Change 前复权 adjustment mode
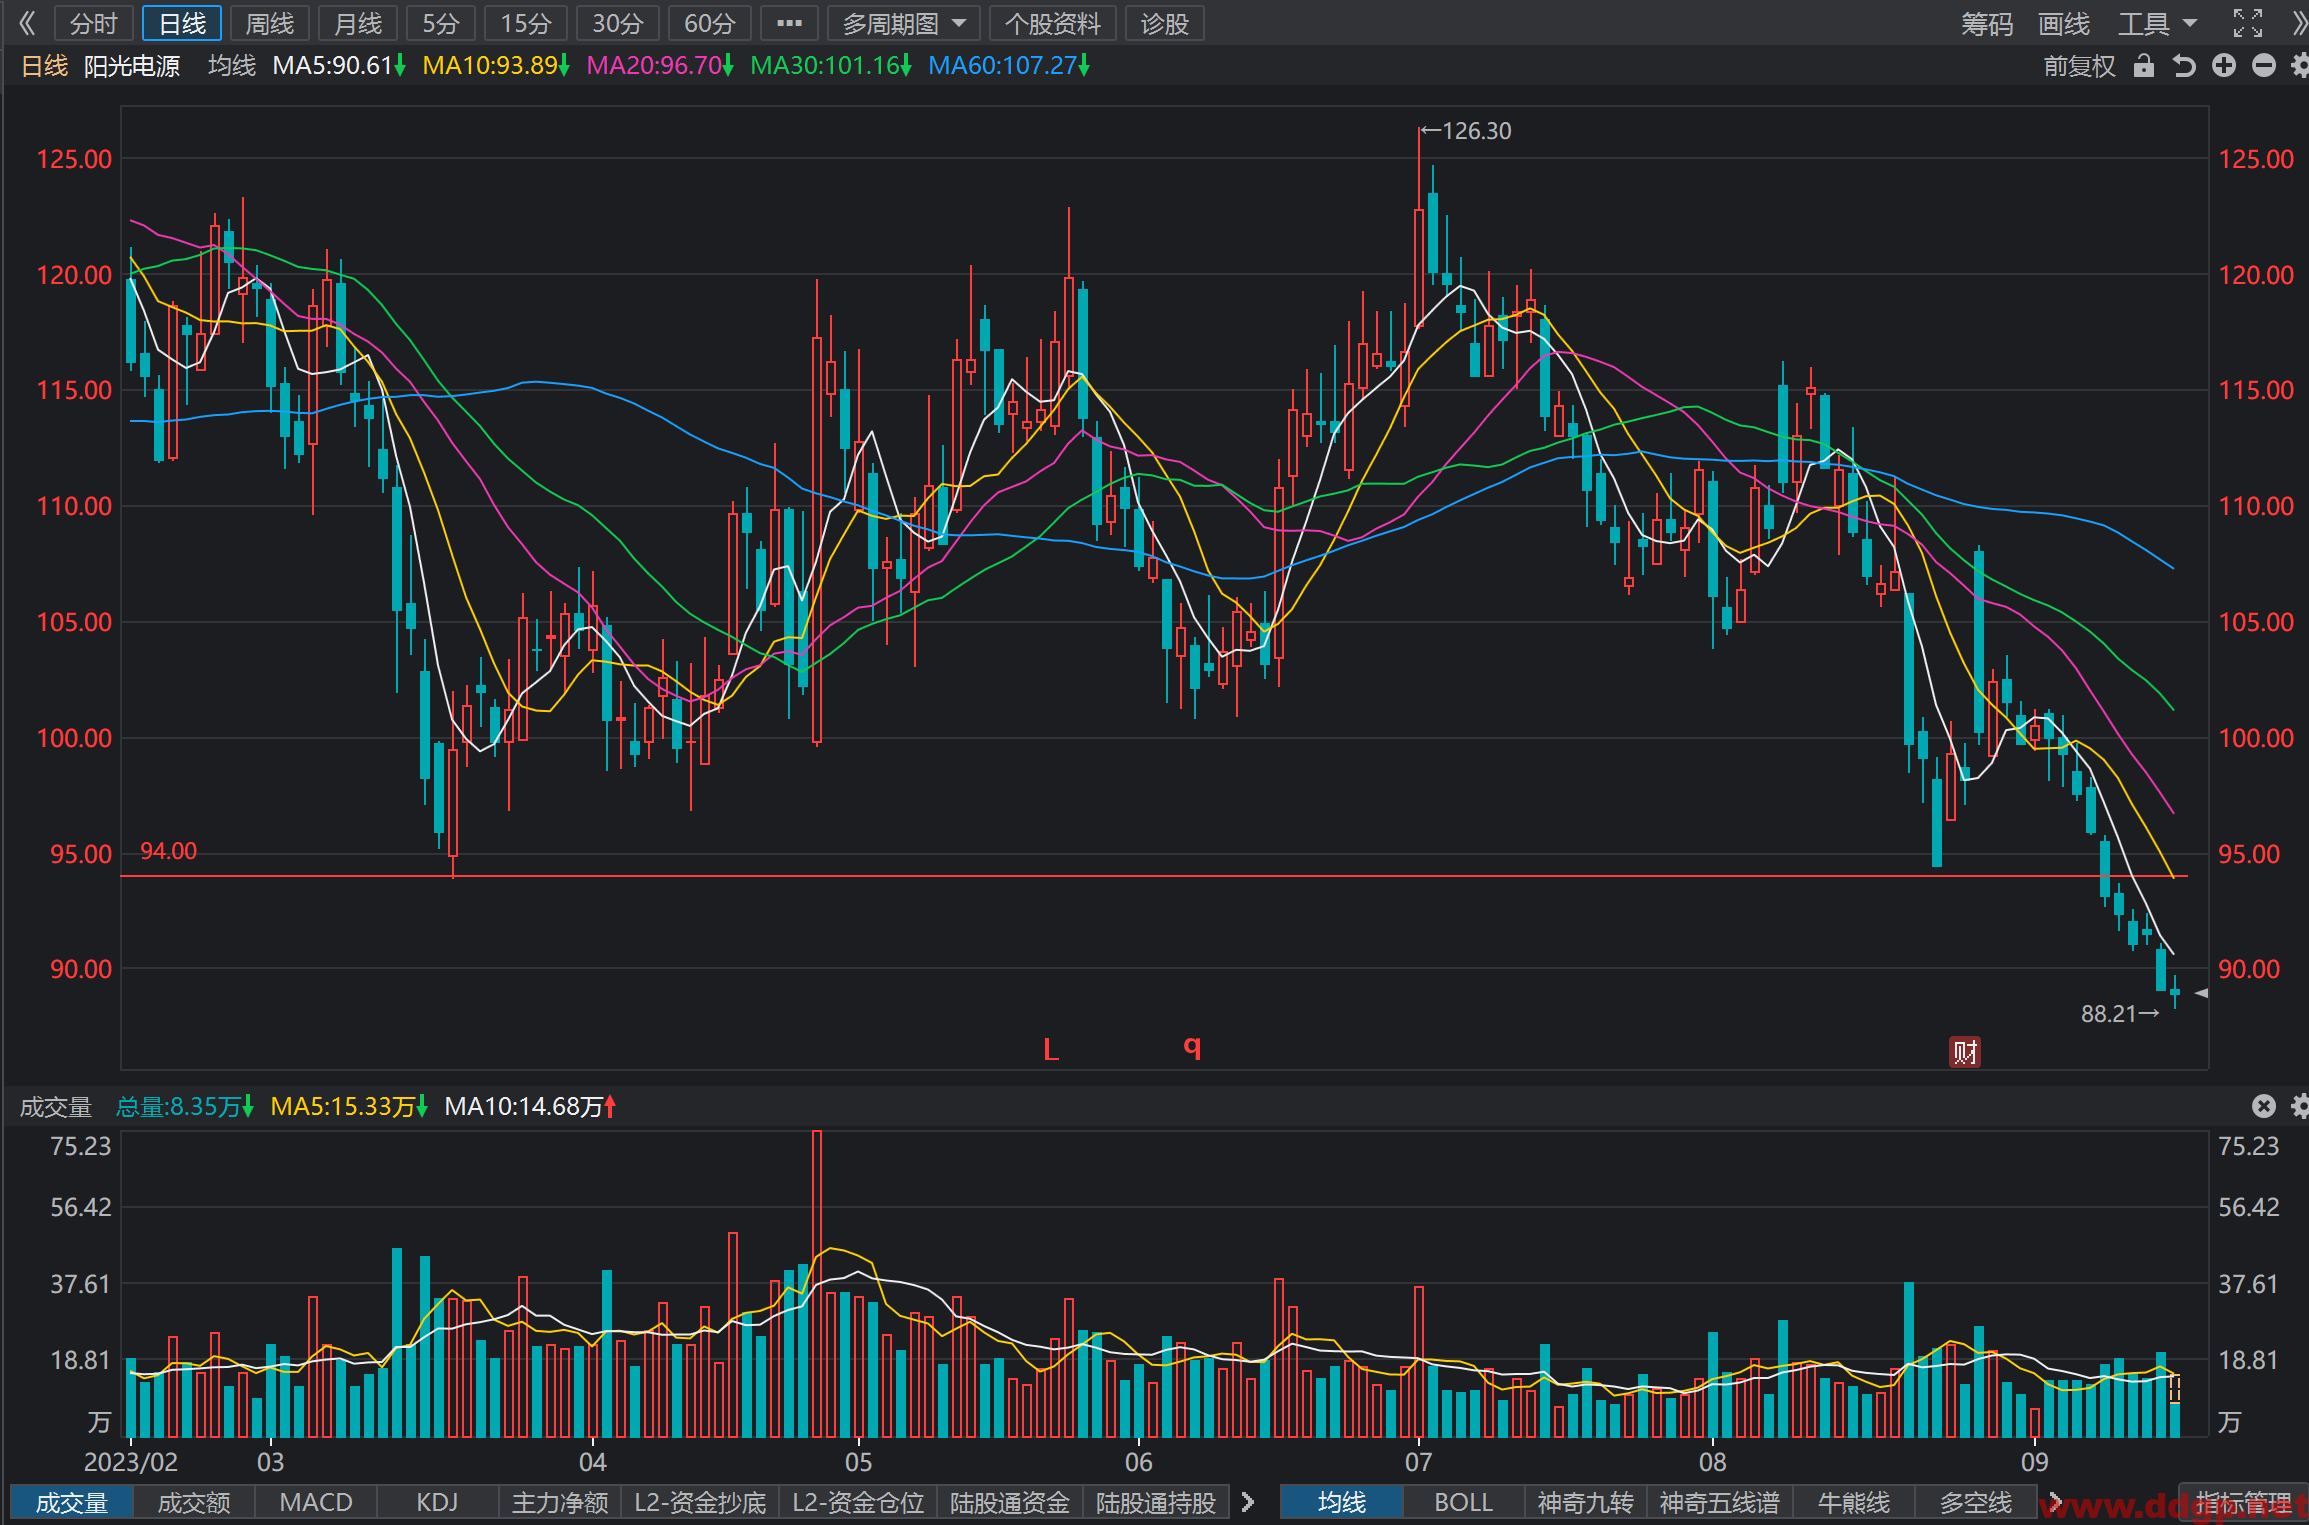The image size is (2309, 1525). (x=2079, y=66)
